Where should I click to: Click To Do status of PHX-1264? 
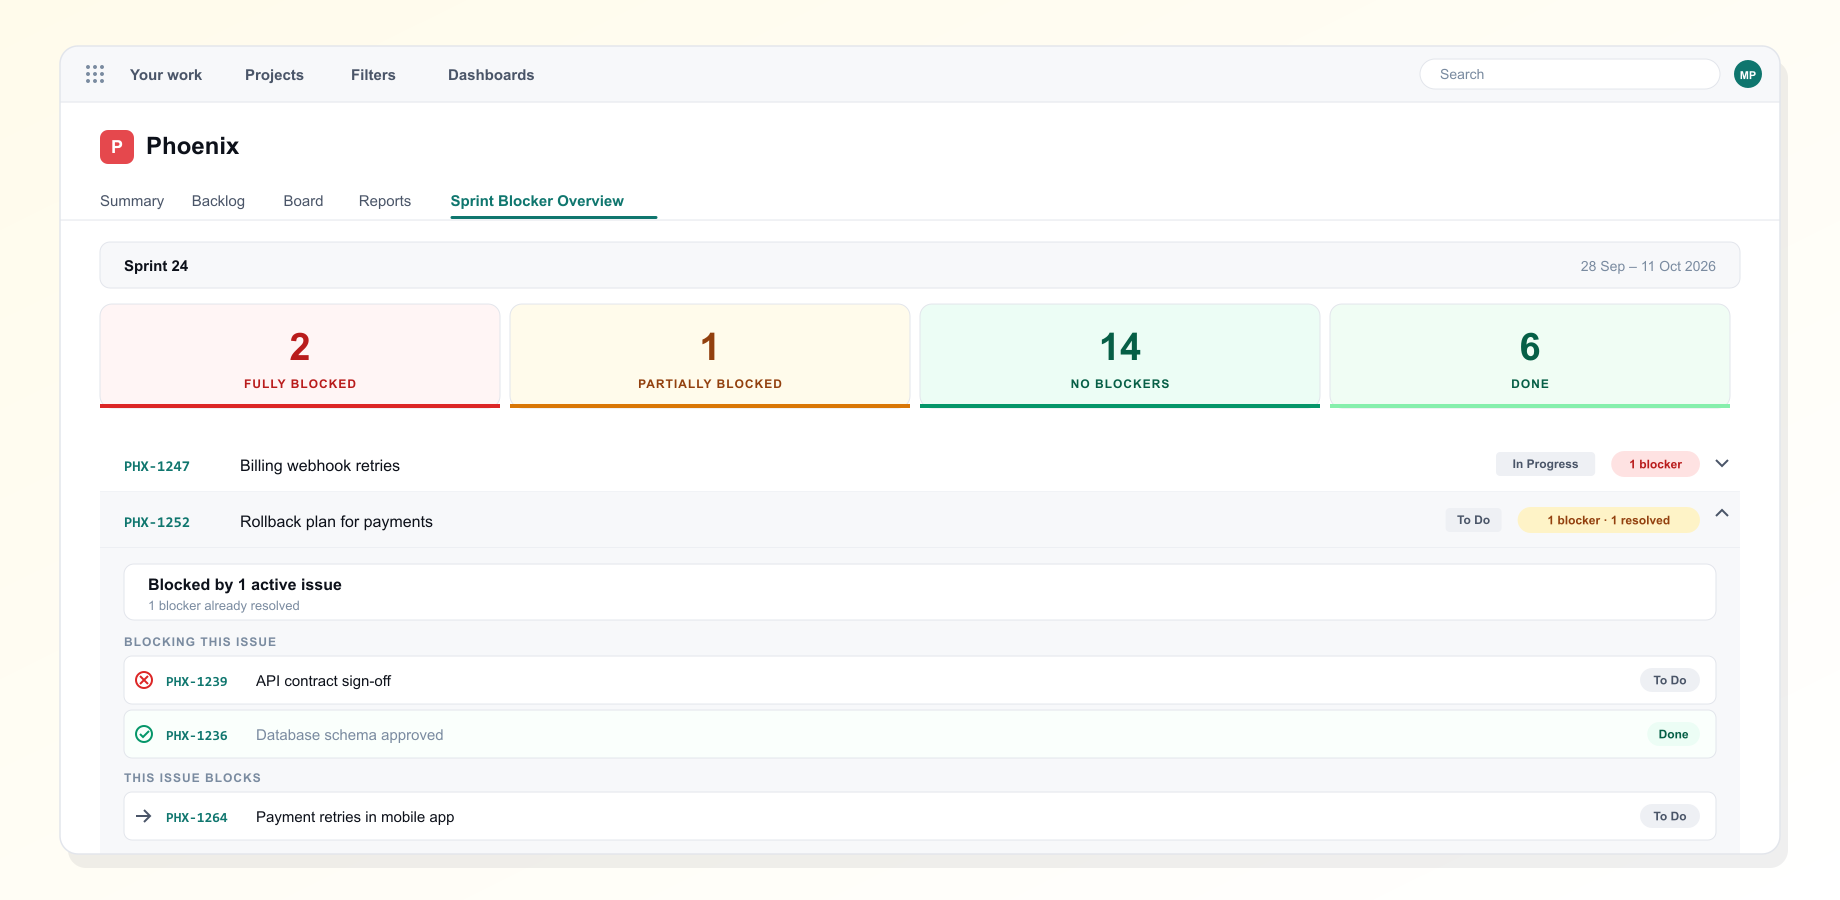click(x=1669, y=816)
